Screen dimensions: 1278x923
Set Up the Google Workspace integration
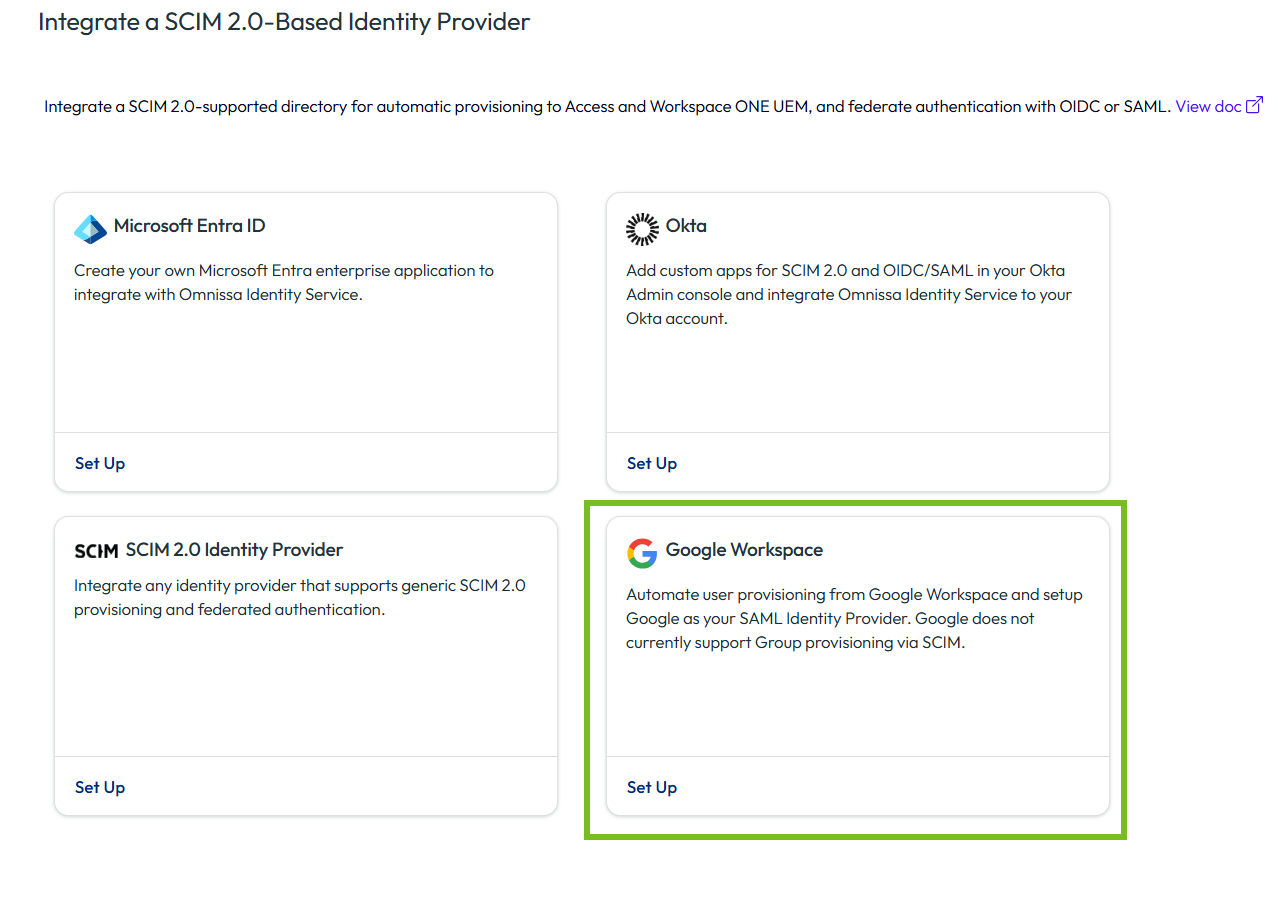(652, 787)
